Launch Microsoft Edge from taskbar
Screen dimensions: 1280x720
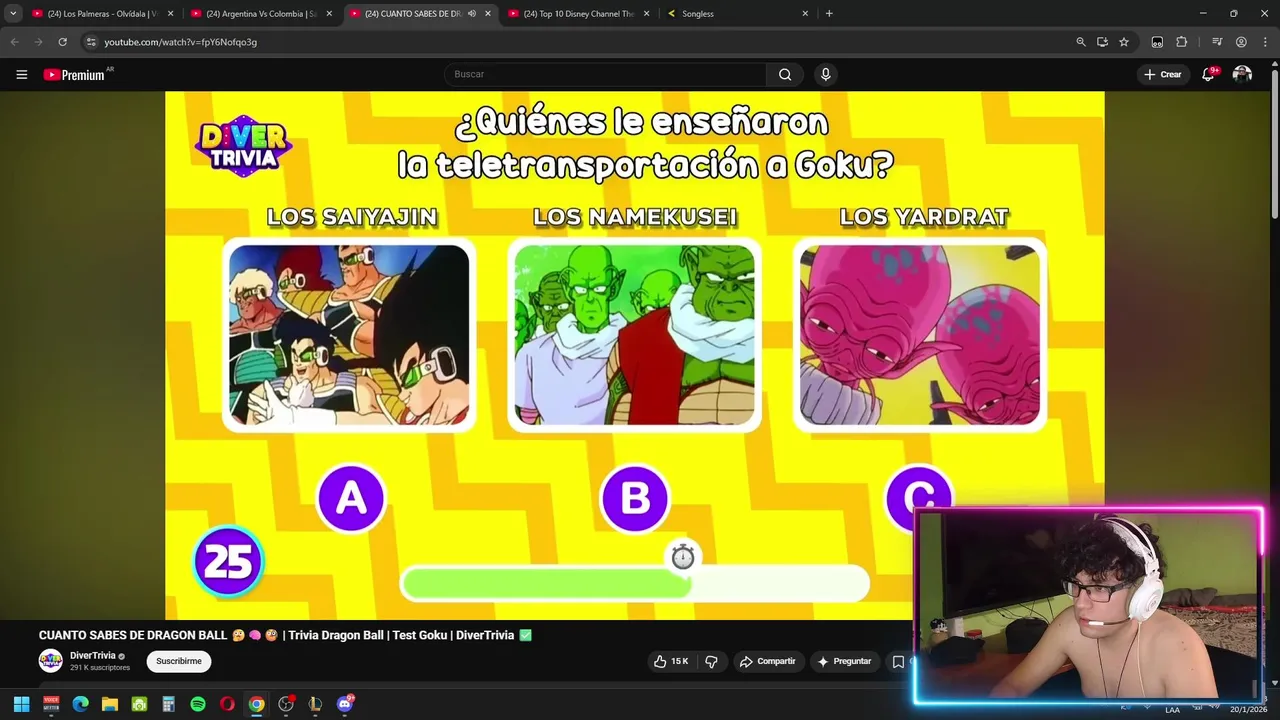tap(81, 704)
